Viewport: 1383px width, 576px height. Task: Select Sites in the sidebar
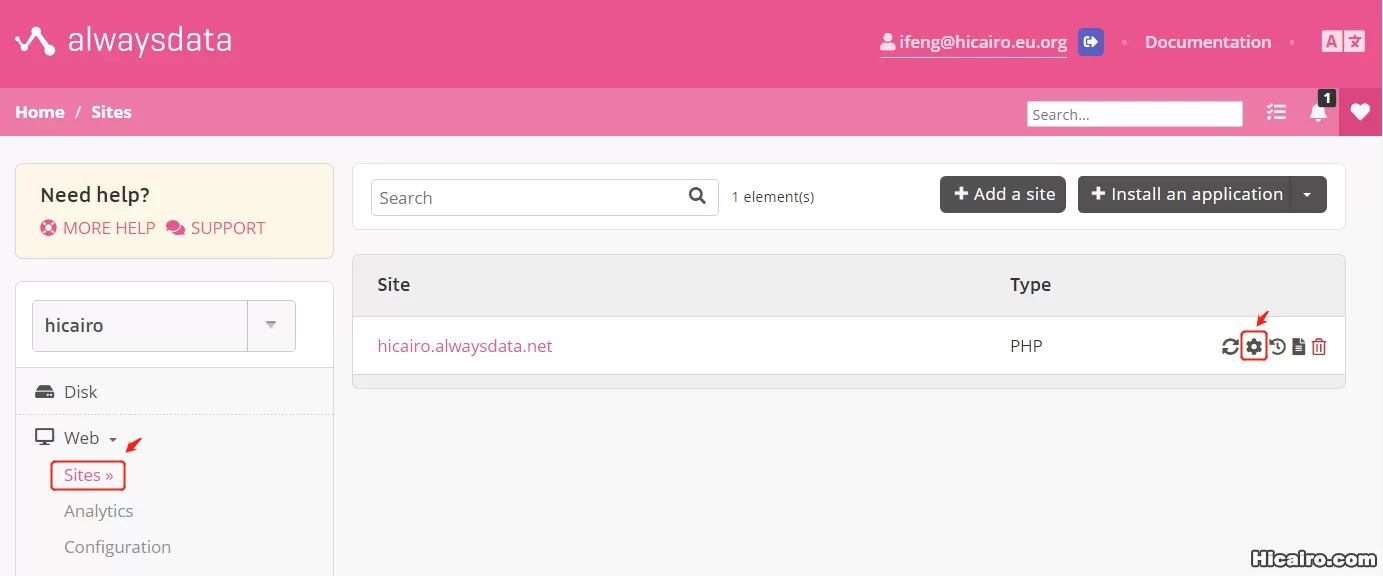(x=88, y=476)
